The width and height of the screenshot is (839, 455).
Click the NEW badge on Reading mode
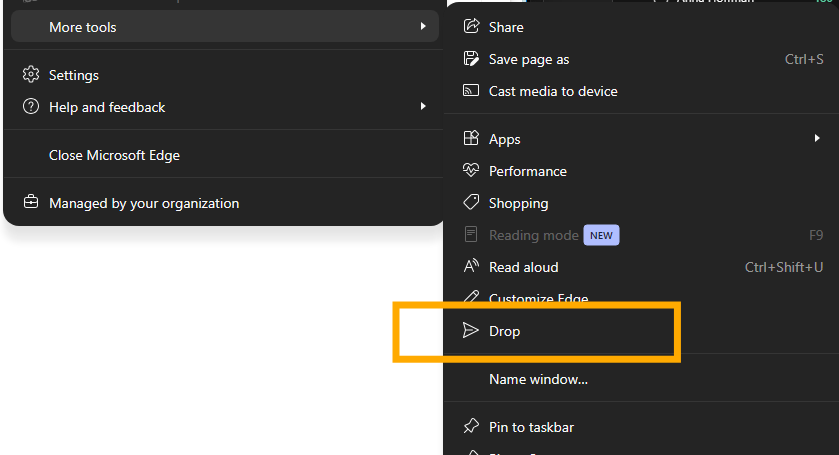[x=601, y=236]
